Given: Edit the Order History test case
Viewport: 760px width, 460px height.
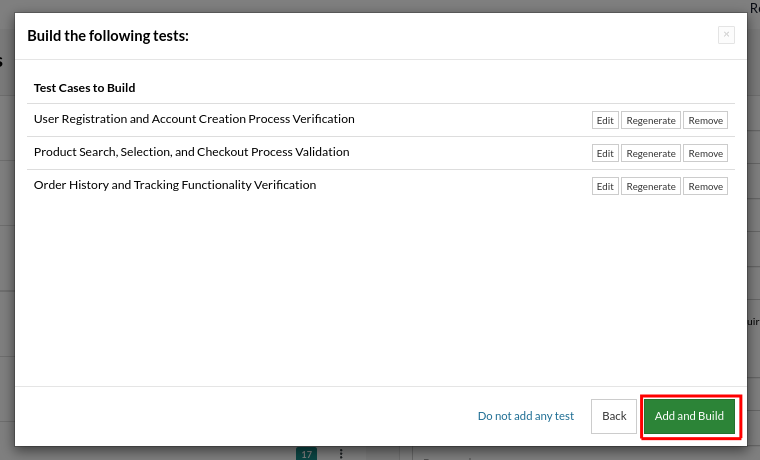Looking at the screenshot, I should 605,187.
